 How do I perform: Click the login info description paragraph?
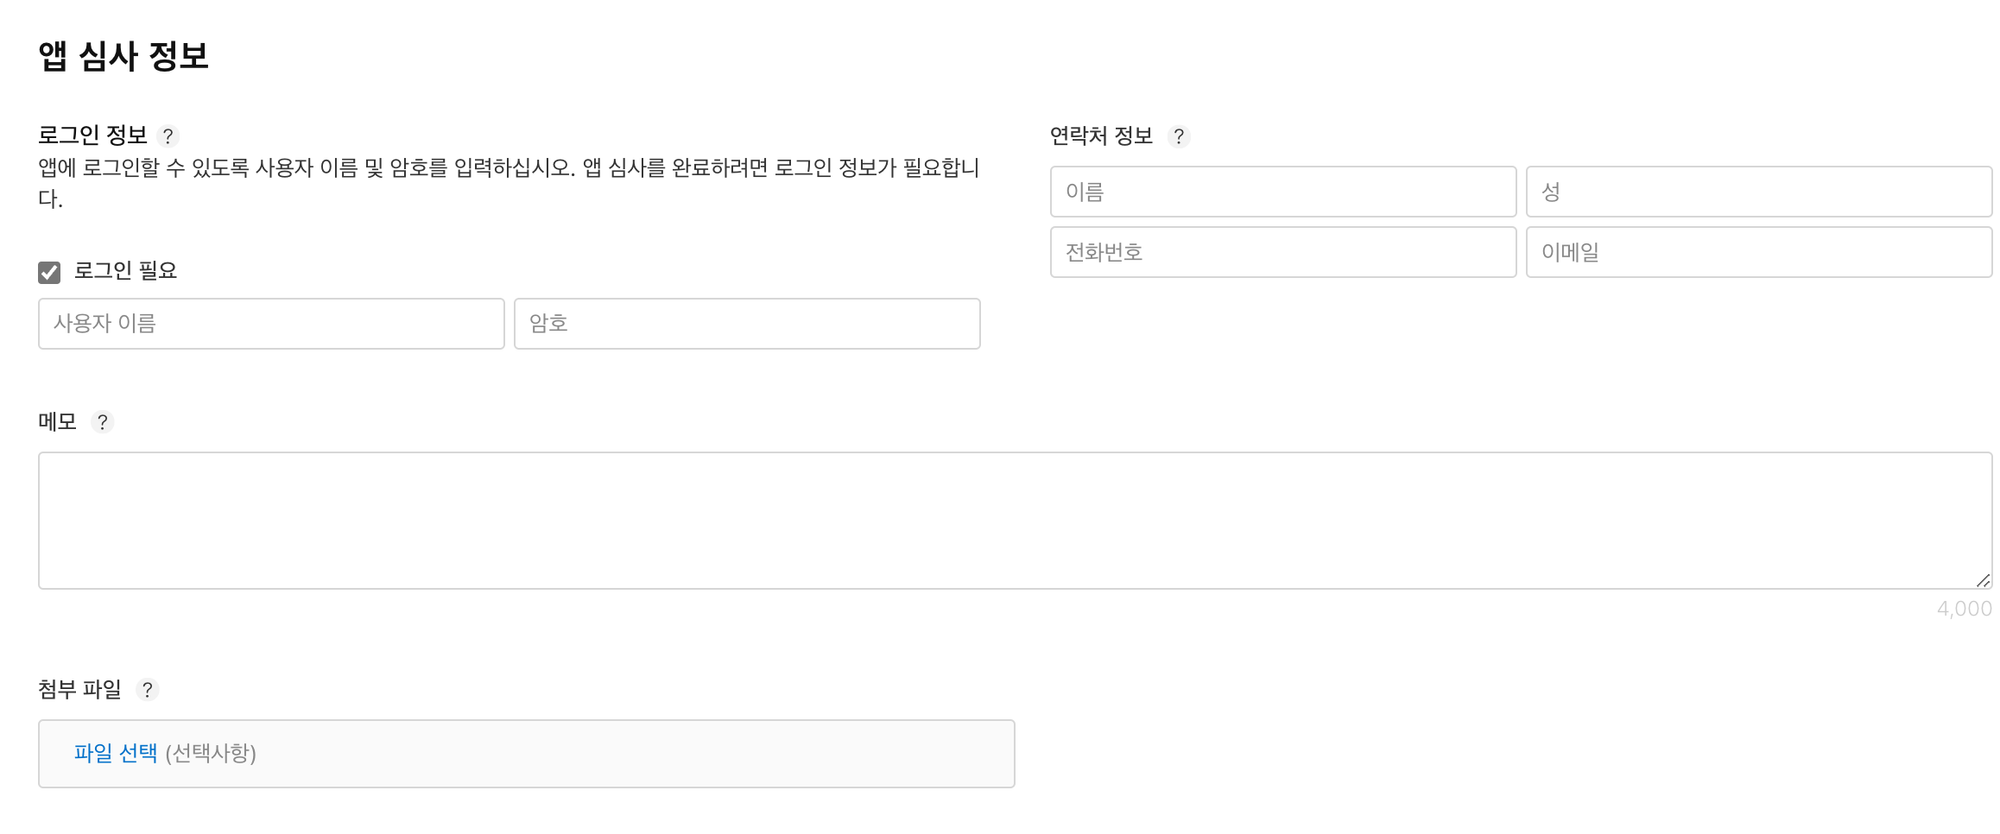(509, 183)
